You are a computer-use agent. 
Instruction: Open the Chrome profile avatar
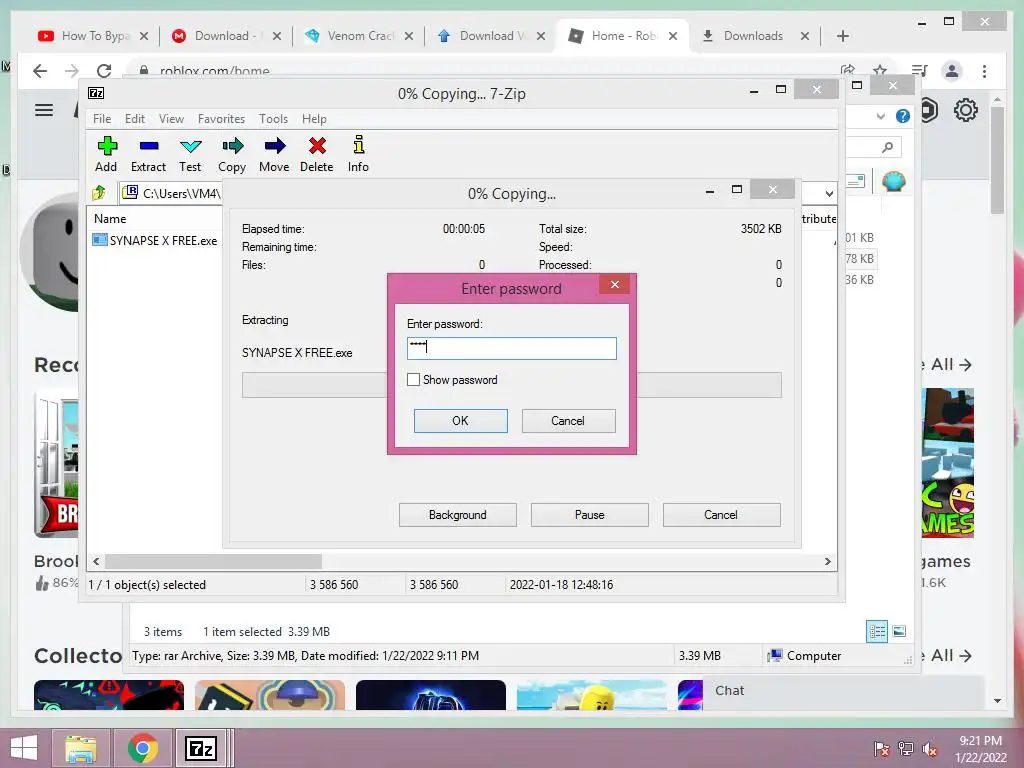pyautogui.click(x=952, y=71)
